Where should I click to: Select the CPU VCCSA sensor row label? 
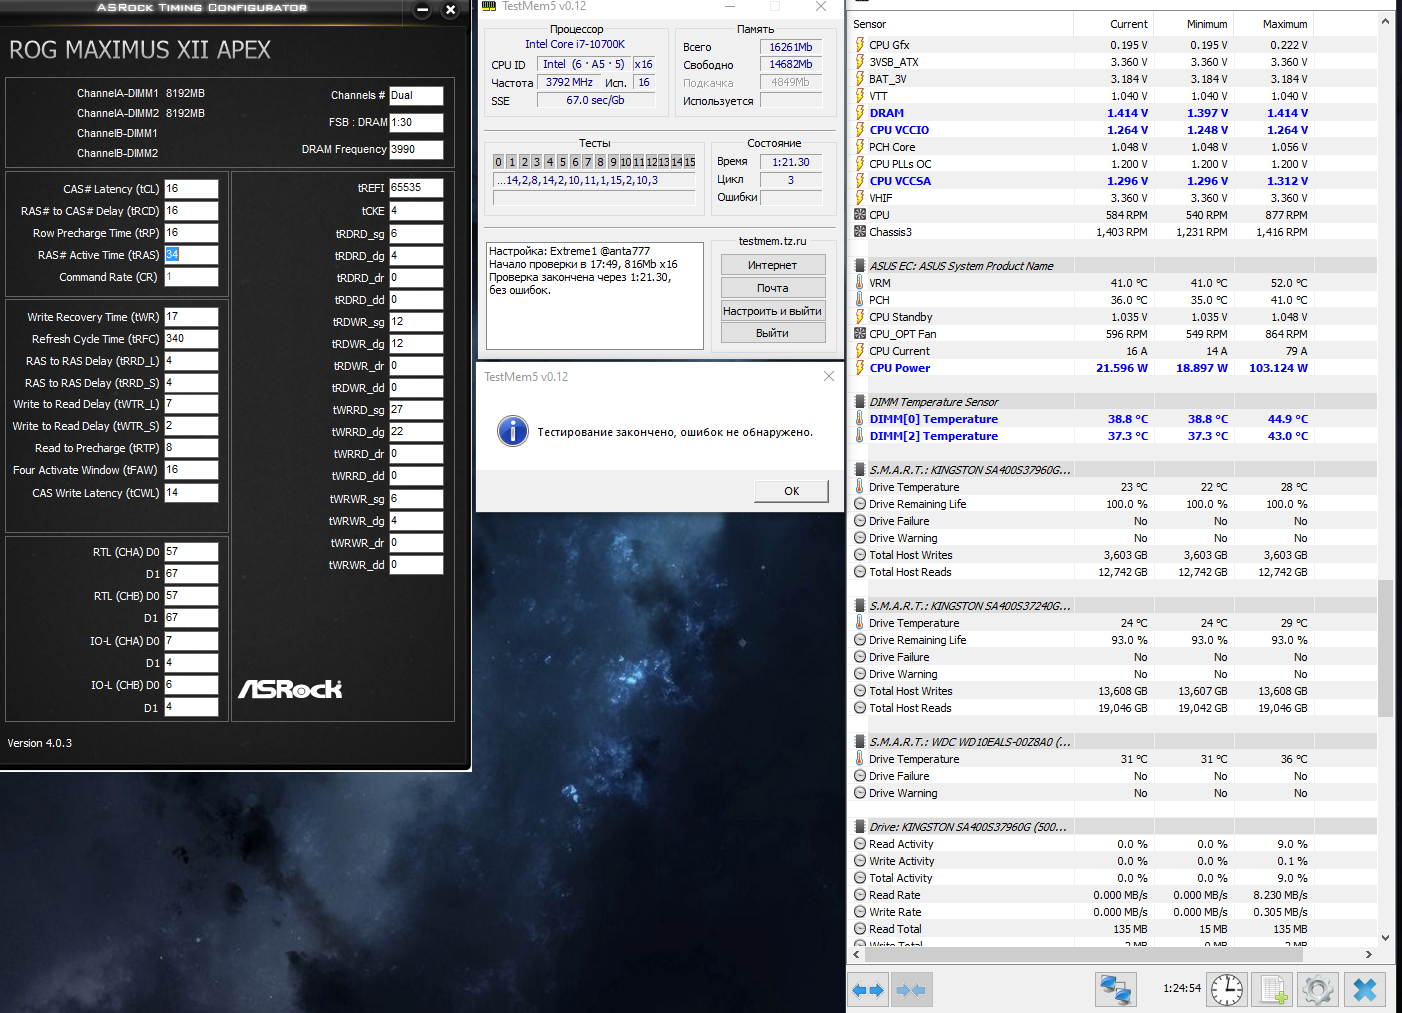900,181
